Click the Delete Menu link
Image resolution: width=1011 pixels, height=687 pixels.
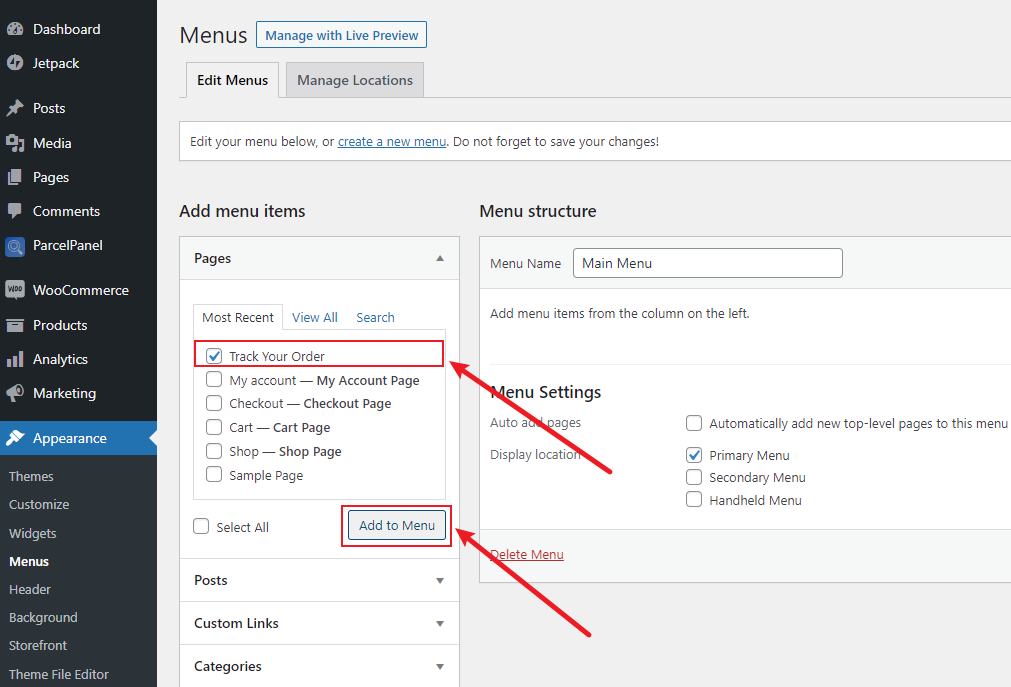click(527, 554)
